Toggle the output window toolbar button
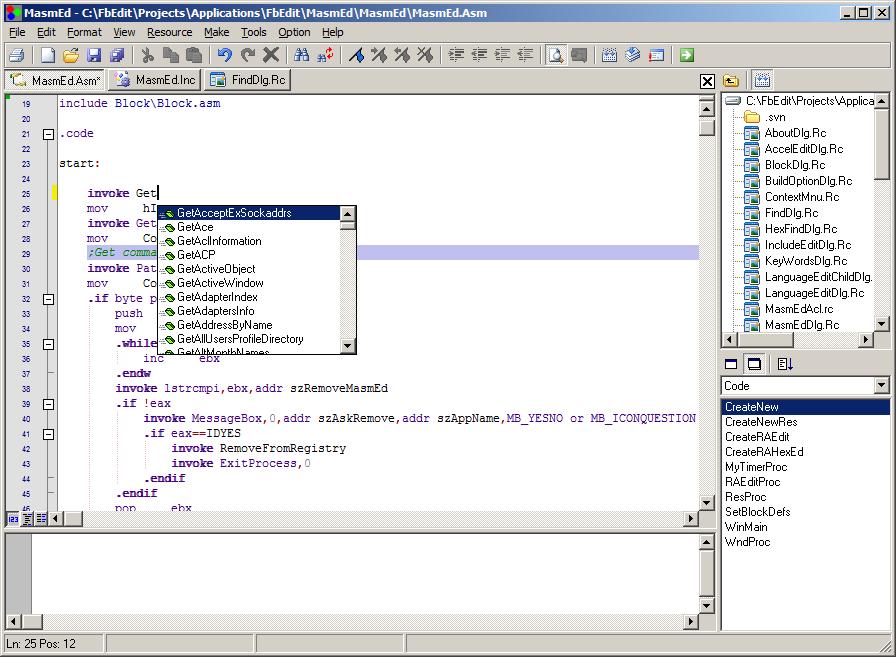896x657 pixels. (x=579, y=55)
